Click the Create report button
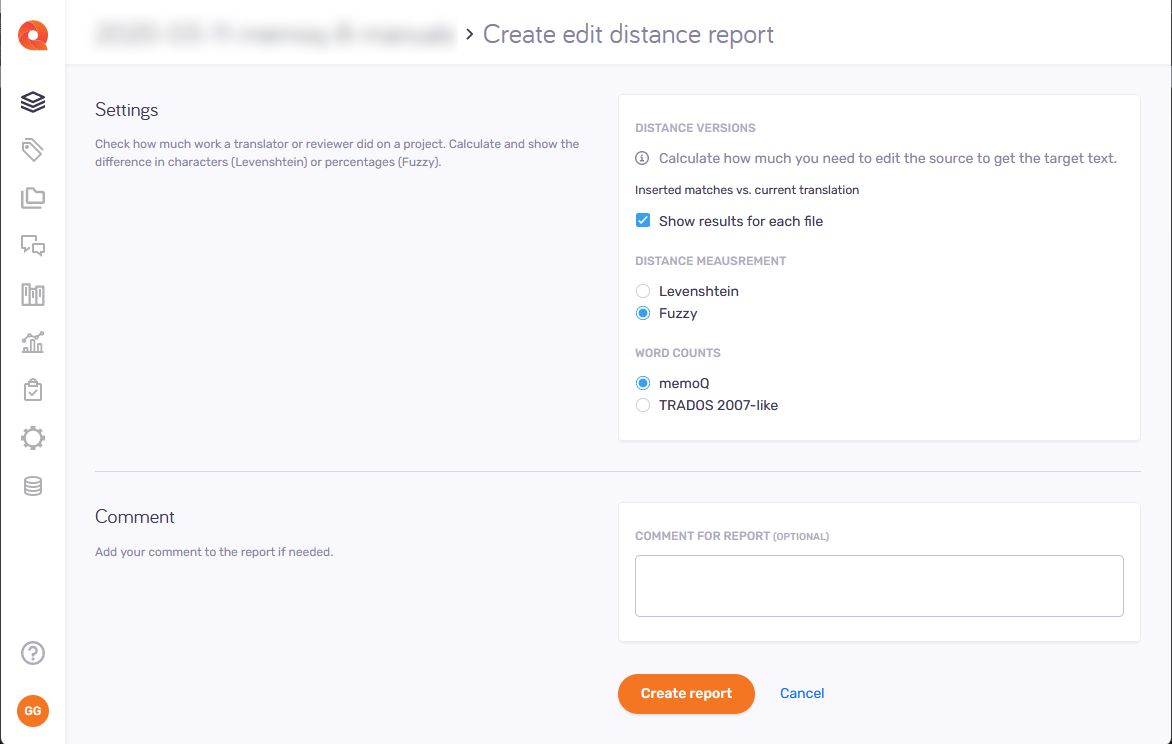The image size is (1172, 744). pos(686,693)
